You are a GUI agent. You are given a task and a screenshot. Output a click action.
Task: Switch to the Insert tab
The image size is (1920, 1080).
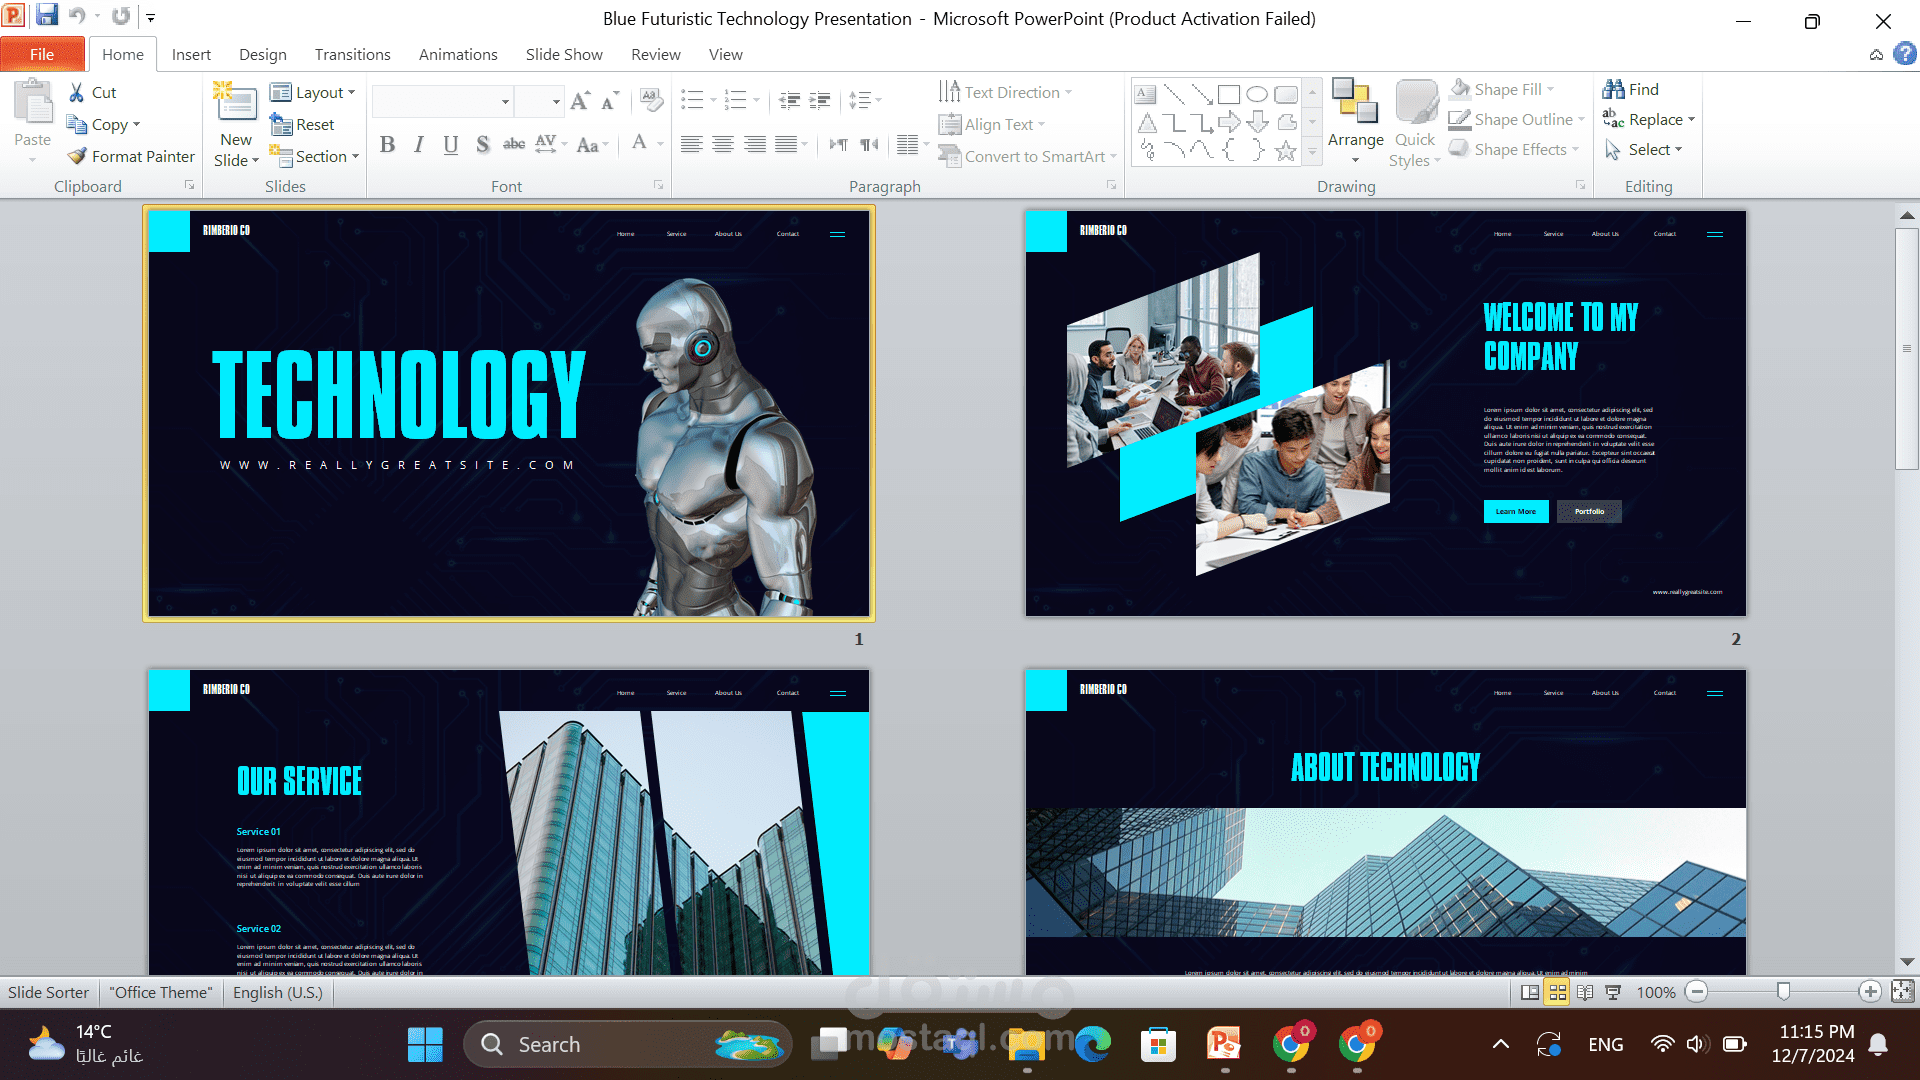point(191,54)
